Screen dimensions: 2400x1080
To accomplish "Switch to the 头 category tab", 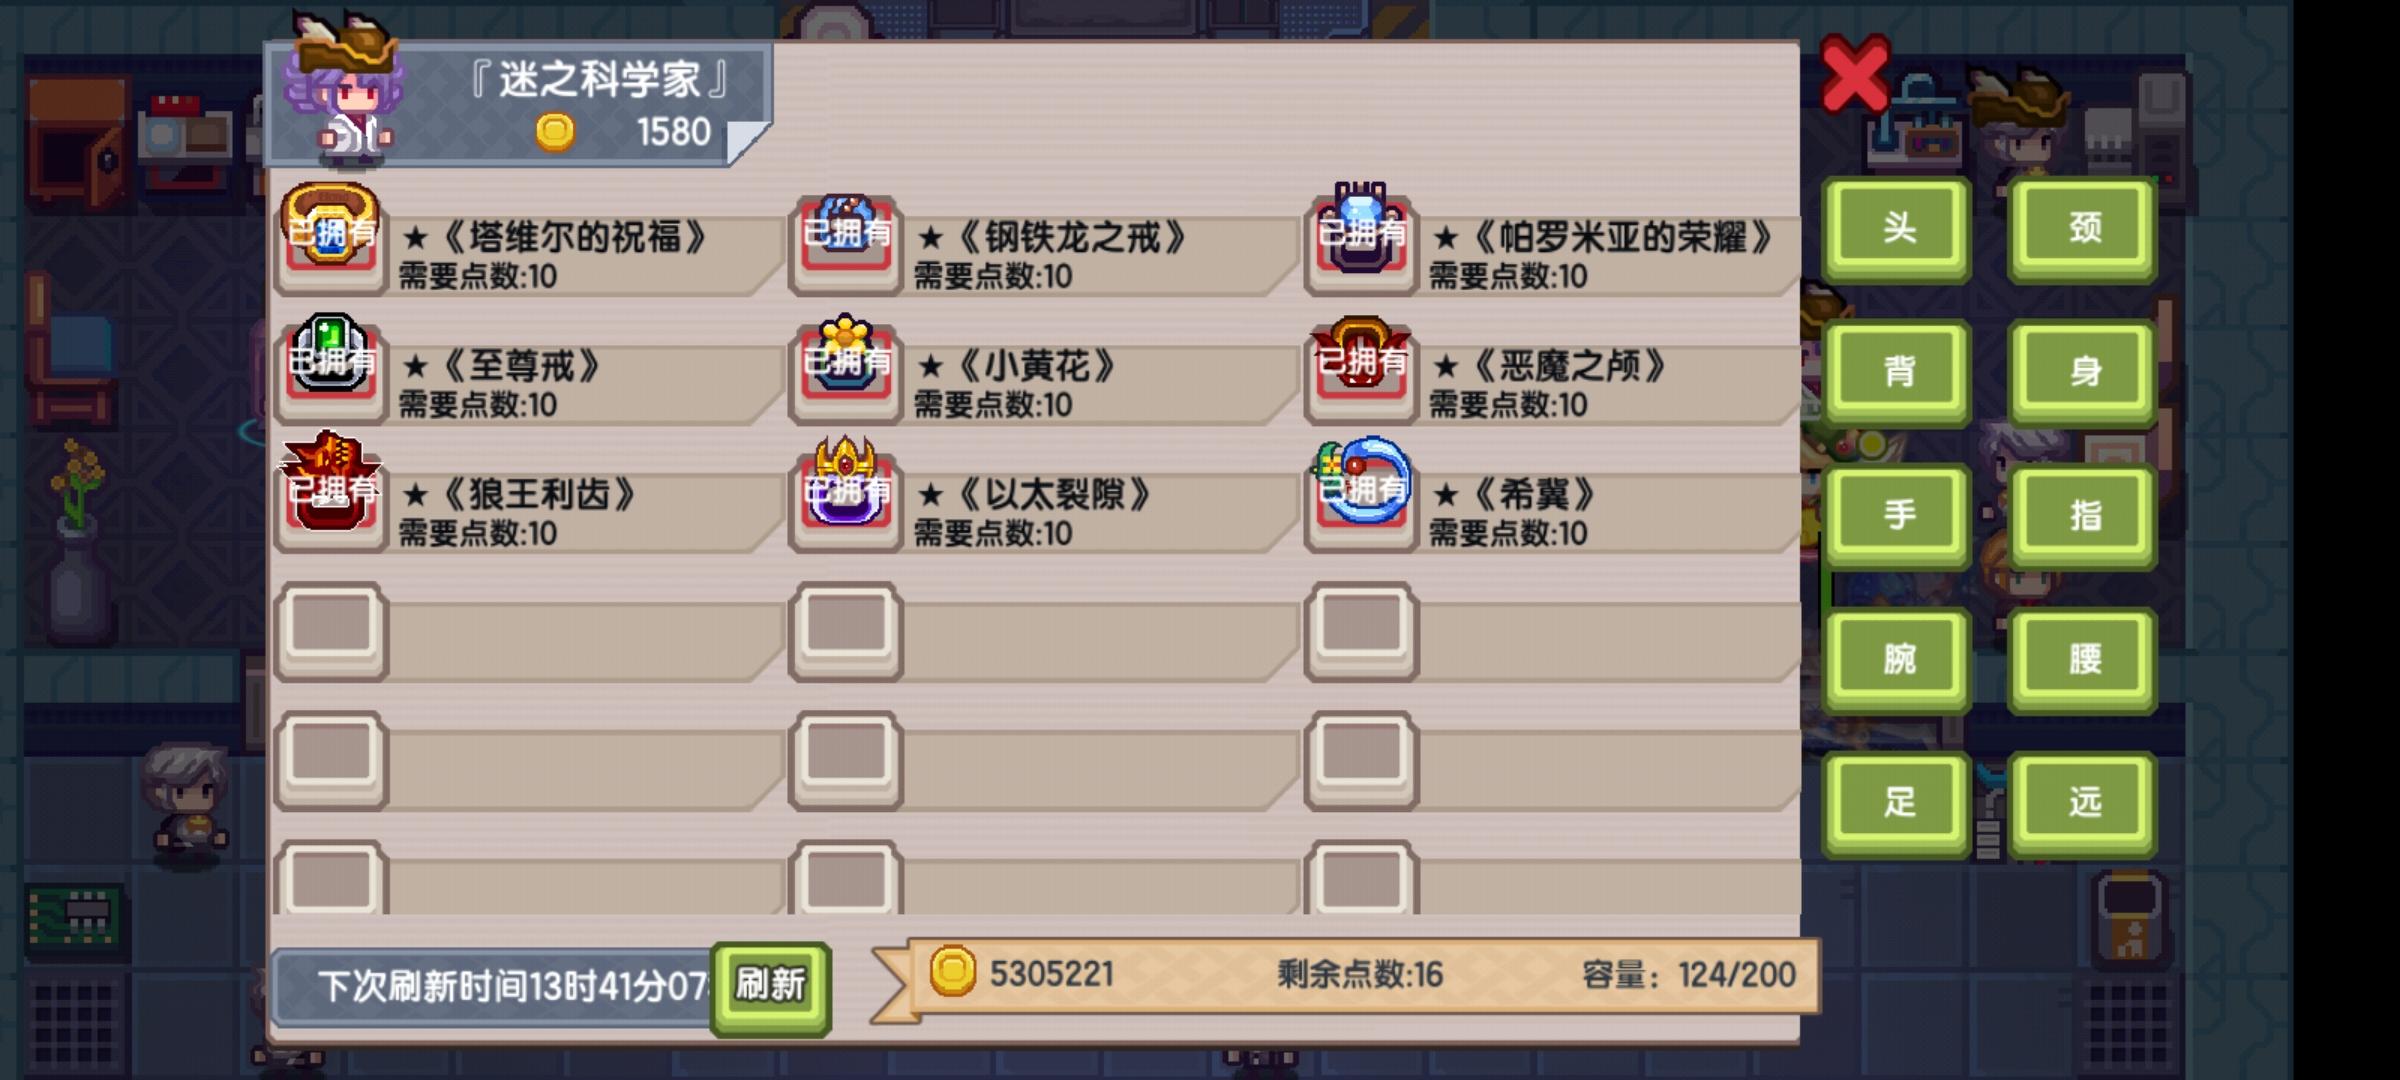I will pyautogui.click(x=1898, y=228).
